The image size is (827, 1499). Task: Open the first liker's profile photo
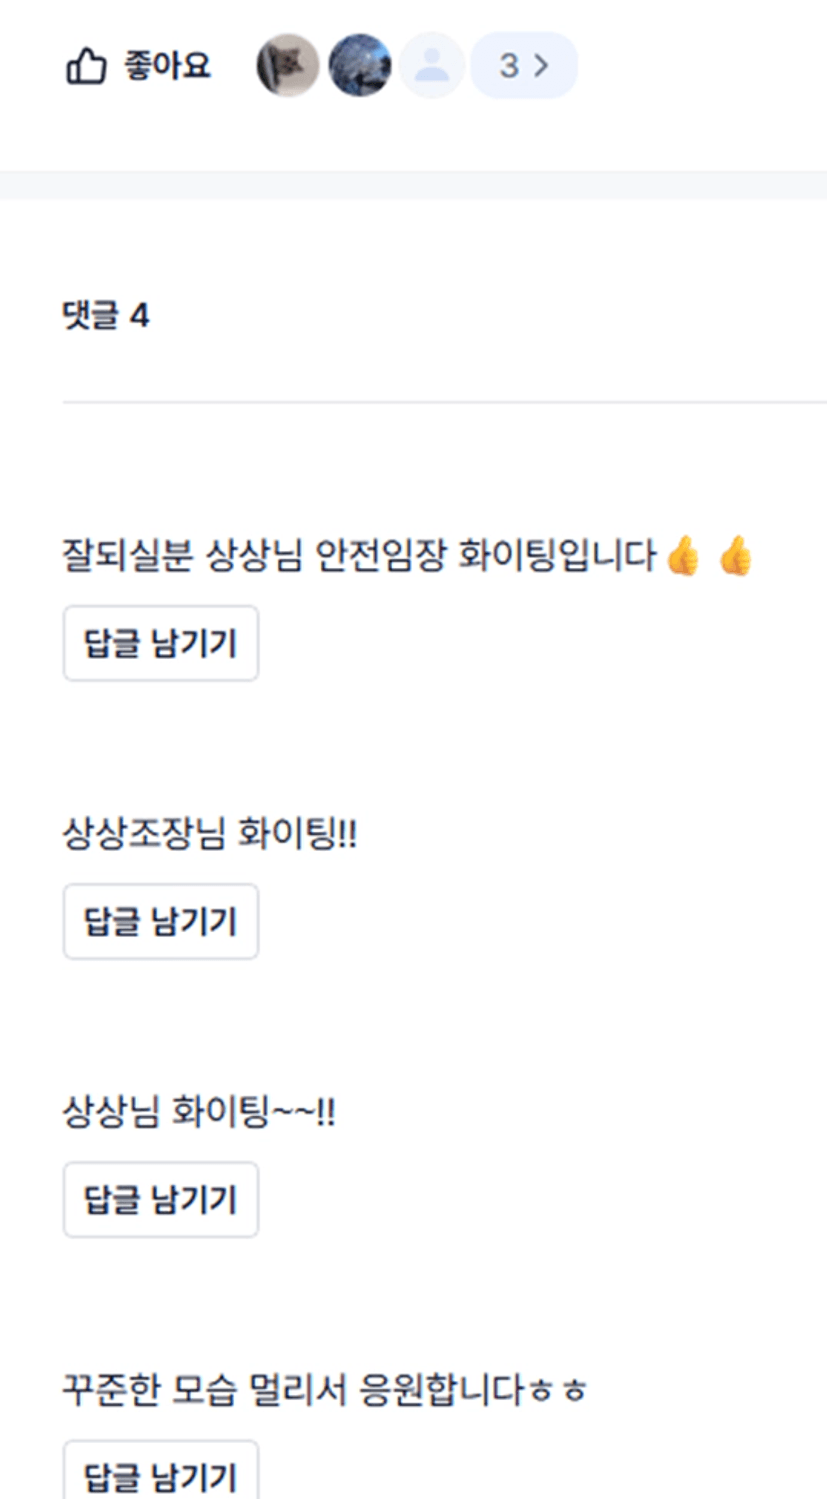point(288,65)
